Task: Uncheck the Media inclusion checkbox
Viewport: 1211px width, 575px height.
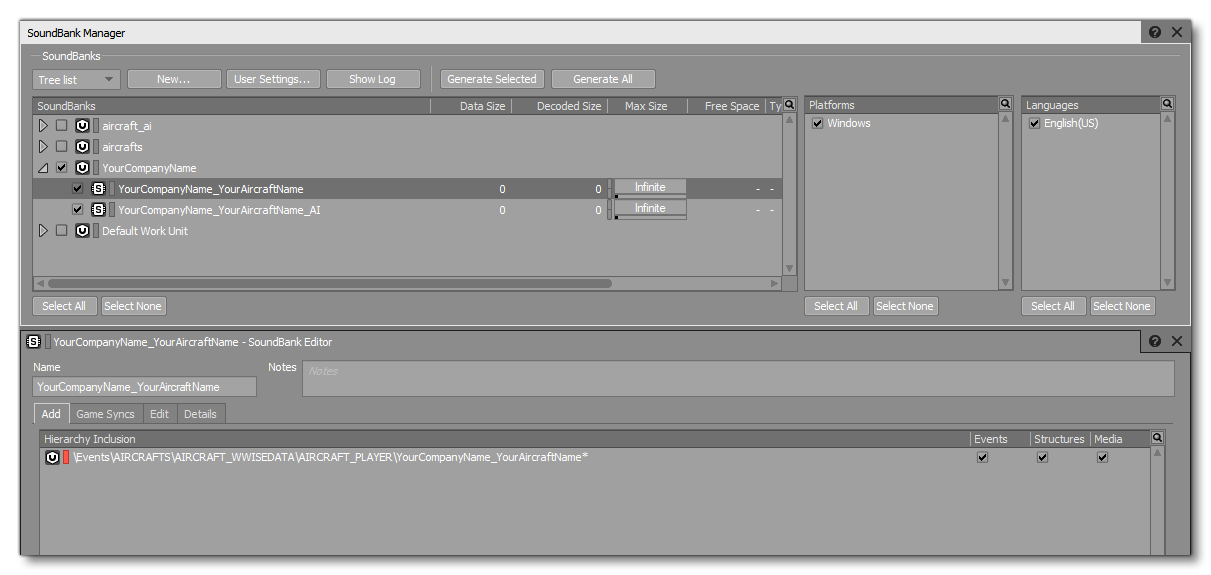Action: (x=1102, y=457)
